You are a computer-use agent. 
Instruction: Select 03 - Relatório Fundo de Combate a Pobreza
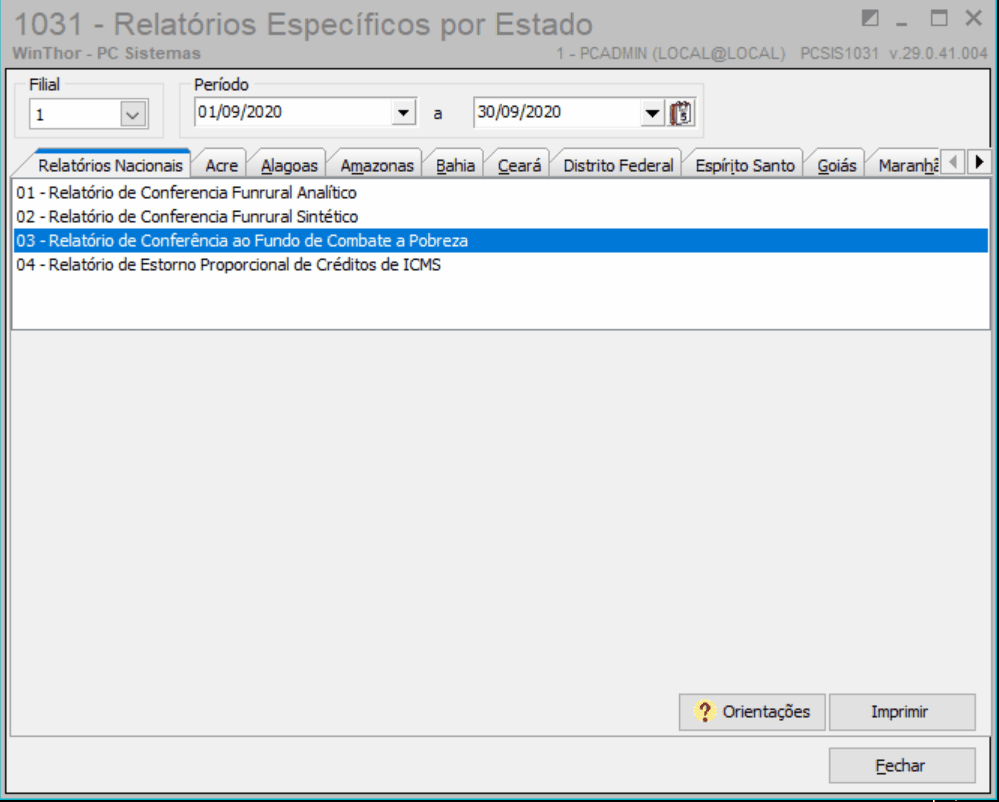coord(500,241)
